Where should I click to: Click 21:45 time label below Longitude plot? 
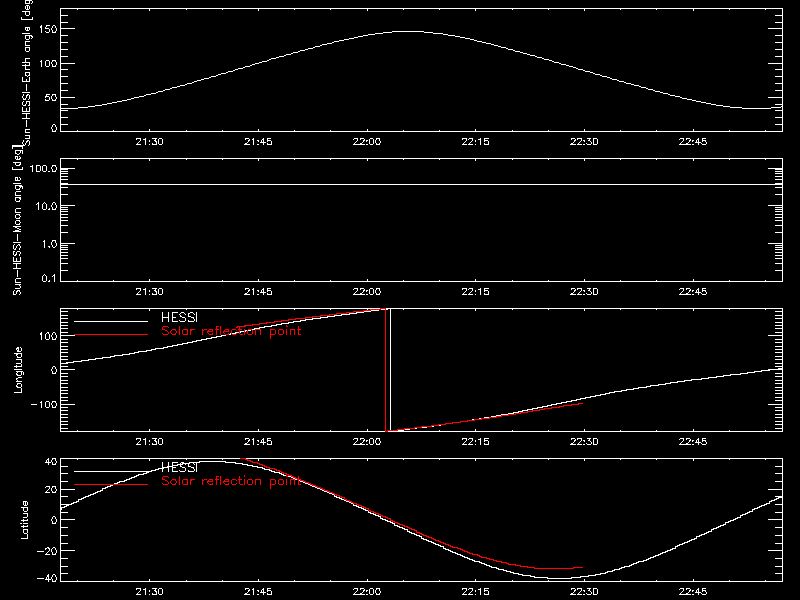(258, 441)
